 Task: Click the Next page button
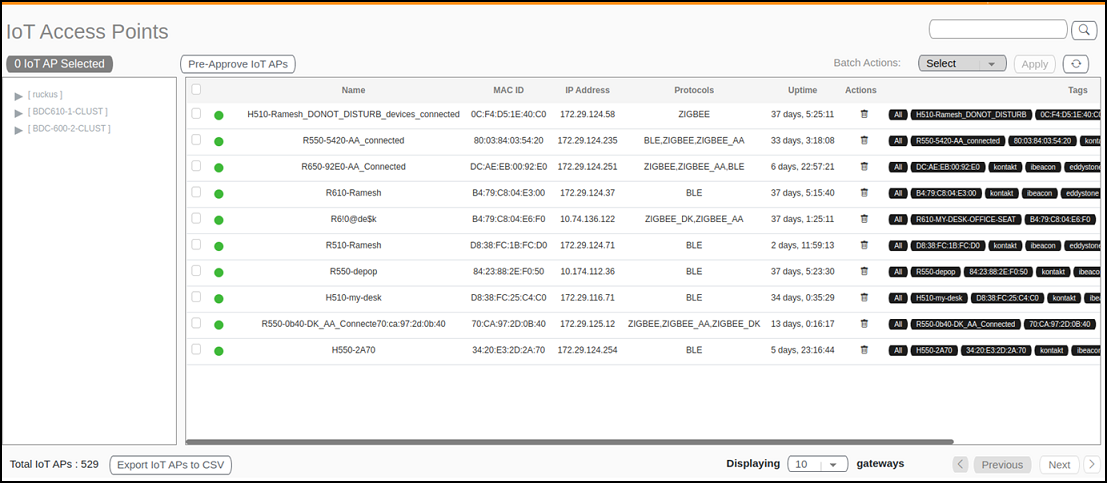(x=1059, y=465)
